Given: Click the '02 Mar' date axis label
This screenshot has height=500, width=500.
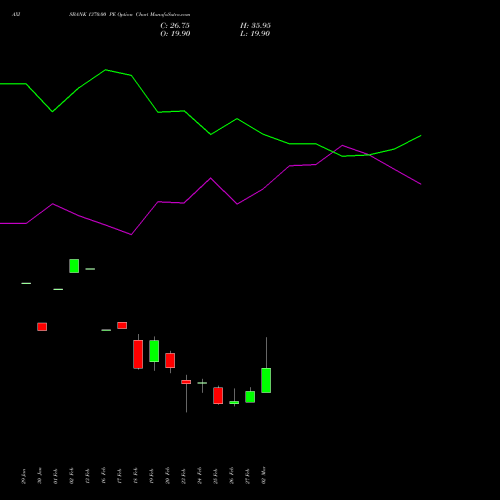Looking at the screenshot, I should (x=264, y=476).
